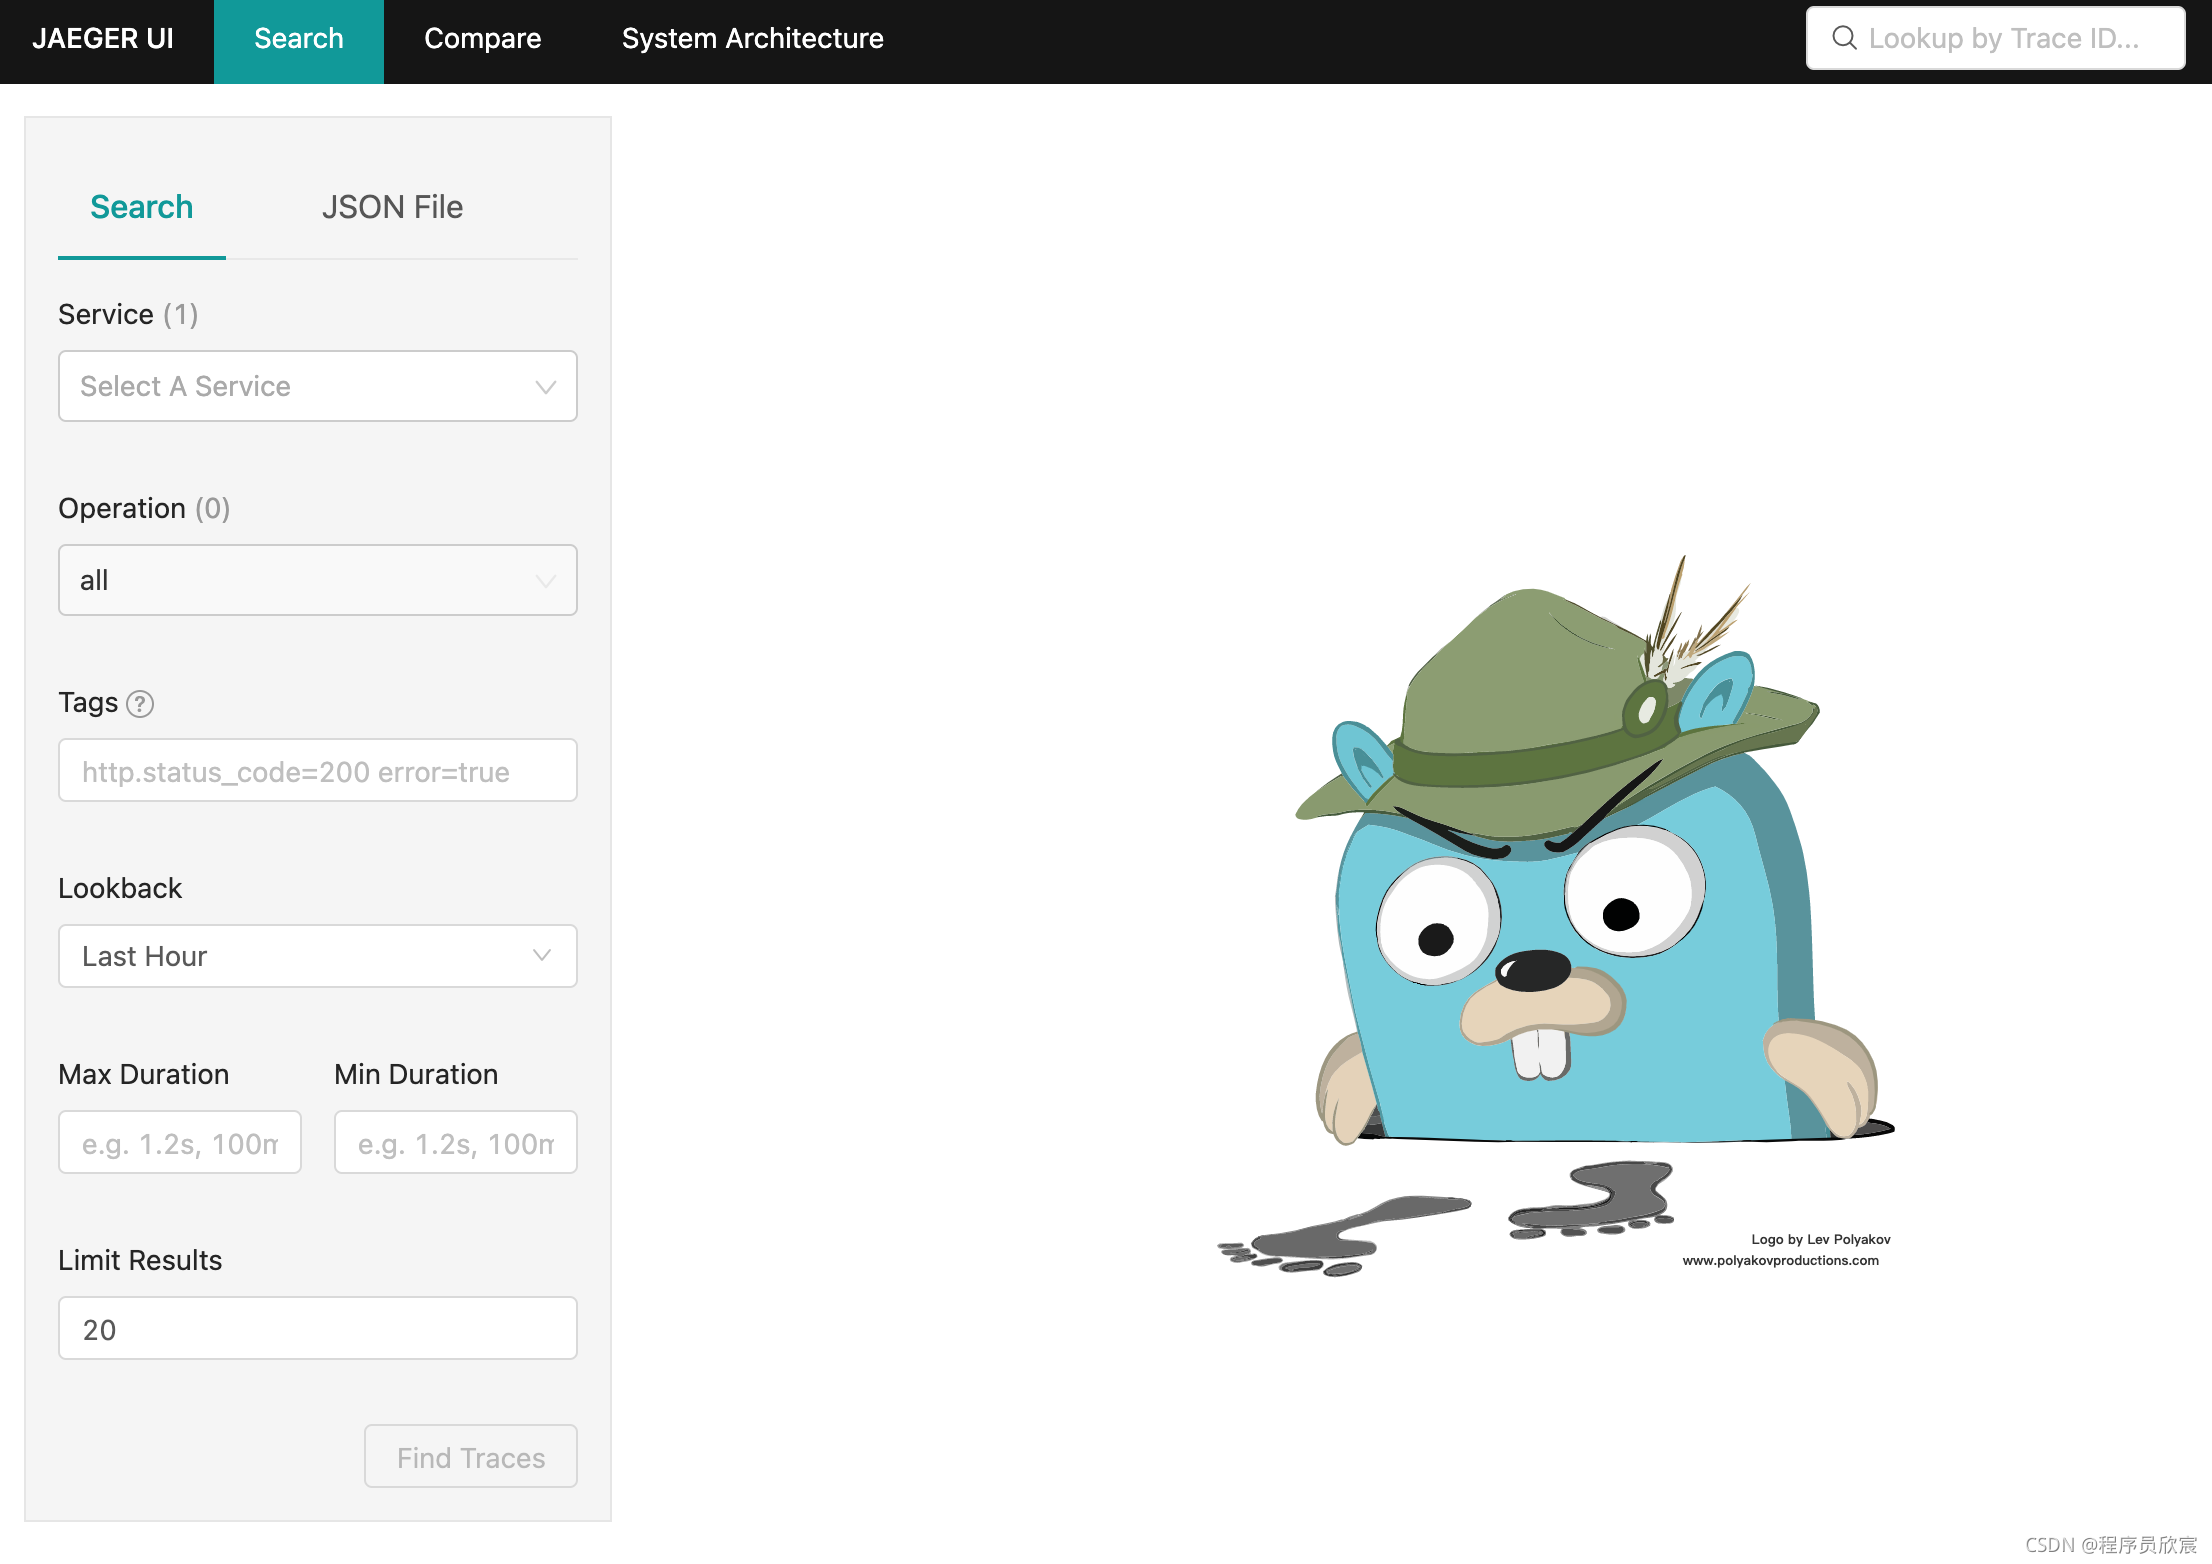This screenshot has height=1564, width=2212.
Task: Open Compare in the top navigation
Action: click(x=482, y=39)
